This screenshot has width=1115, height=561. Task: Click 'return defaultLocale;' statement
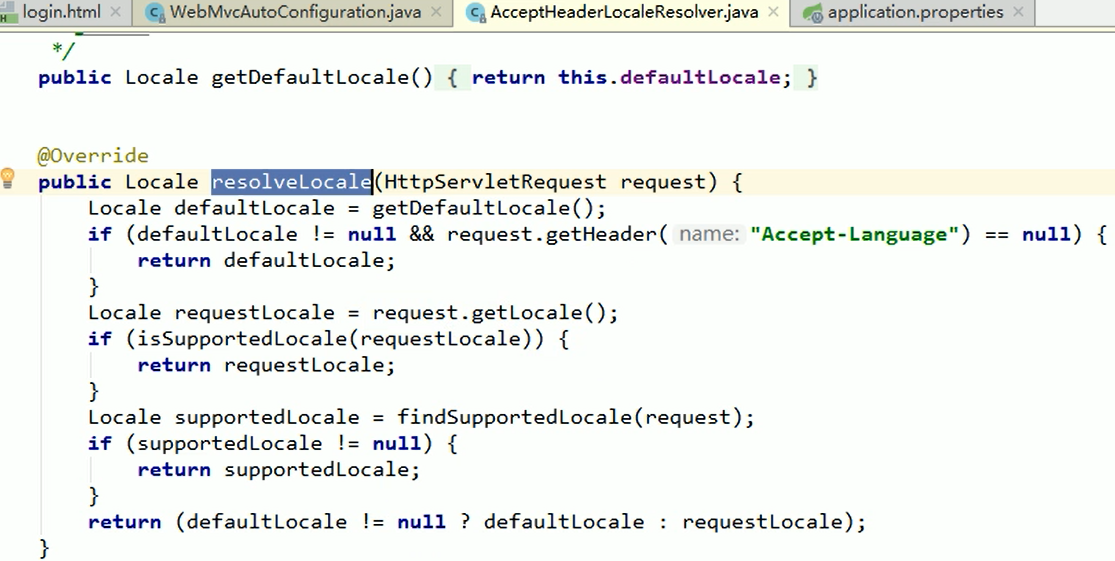tap(266, 261)
